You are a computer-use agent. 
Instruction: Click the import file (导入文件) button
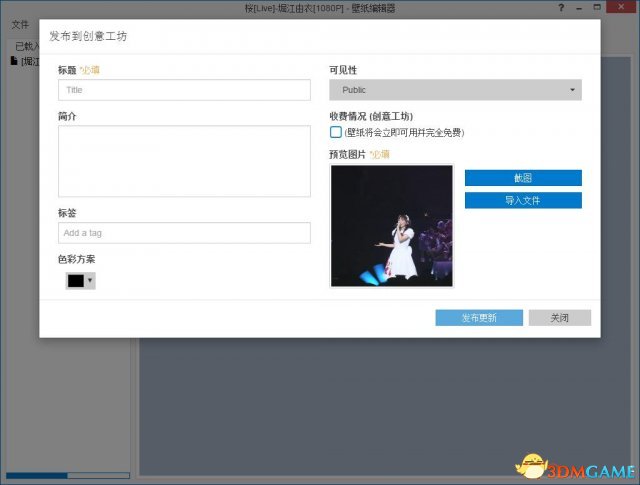(523, 200)
